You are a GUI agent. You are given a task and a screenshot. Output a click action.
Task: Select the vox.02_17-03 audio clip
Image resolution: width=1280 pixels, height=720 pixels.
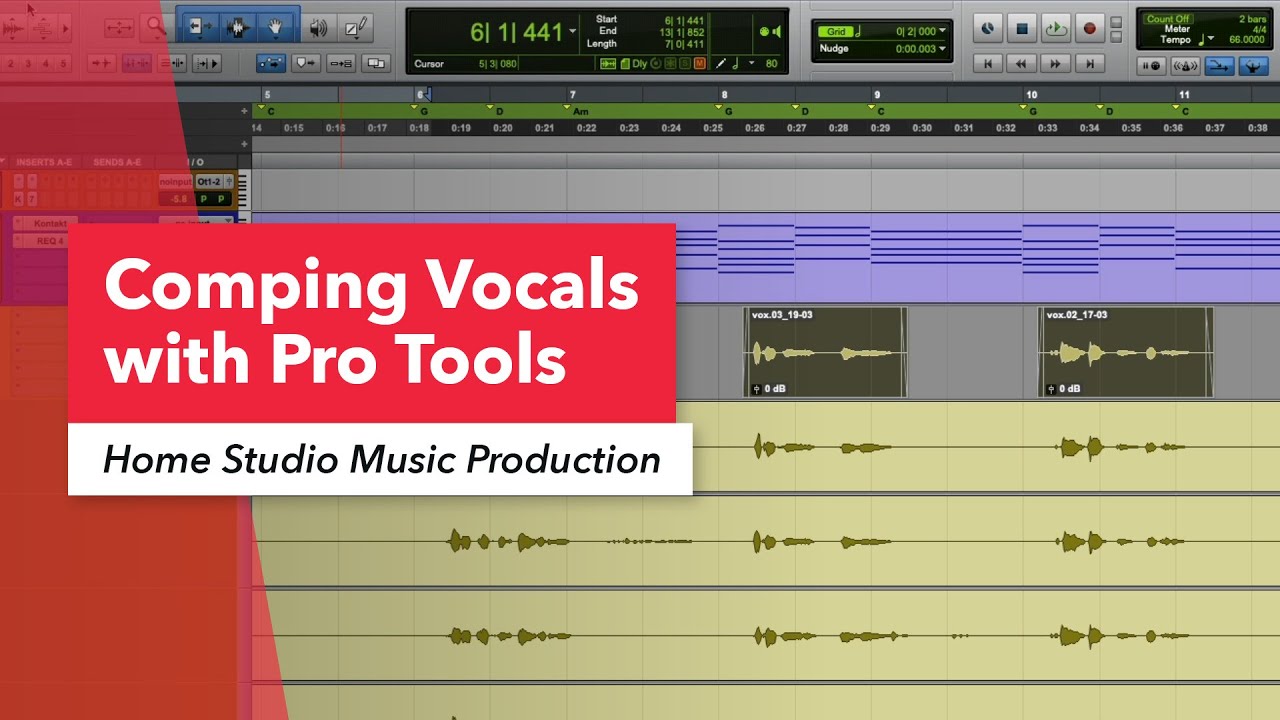point(1125,352)
